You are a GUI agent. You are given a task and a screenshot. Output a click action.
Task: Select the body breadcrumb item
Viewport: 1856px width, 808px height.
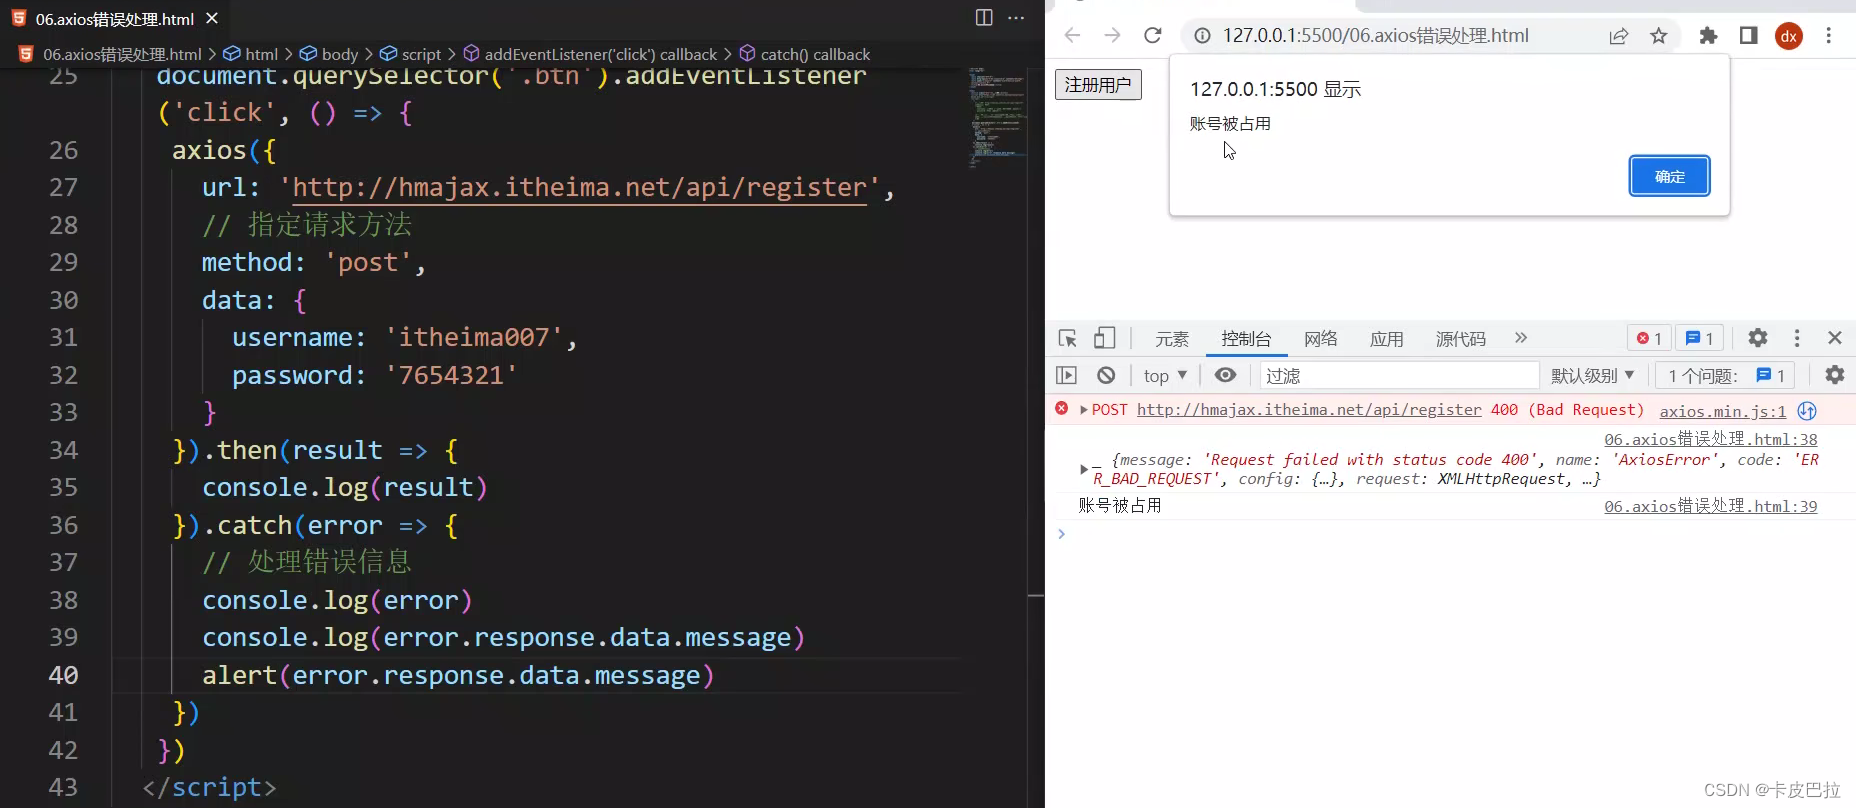point(329,54)
